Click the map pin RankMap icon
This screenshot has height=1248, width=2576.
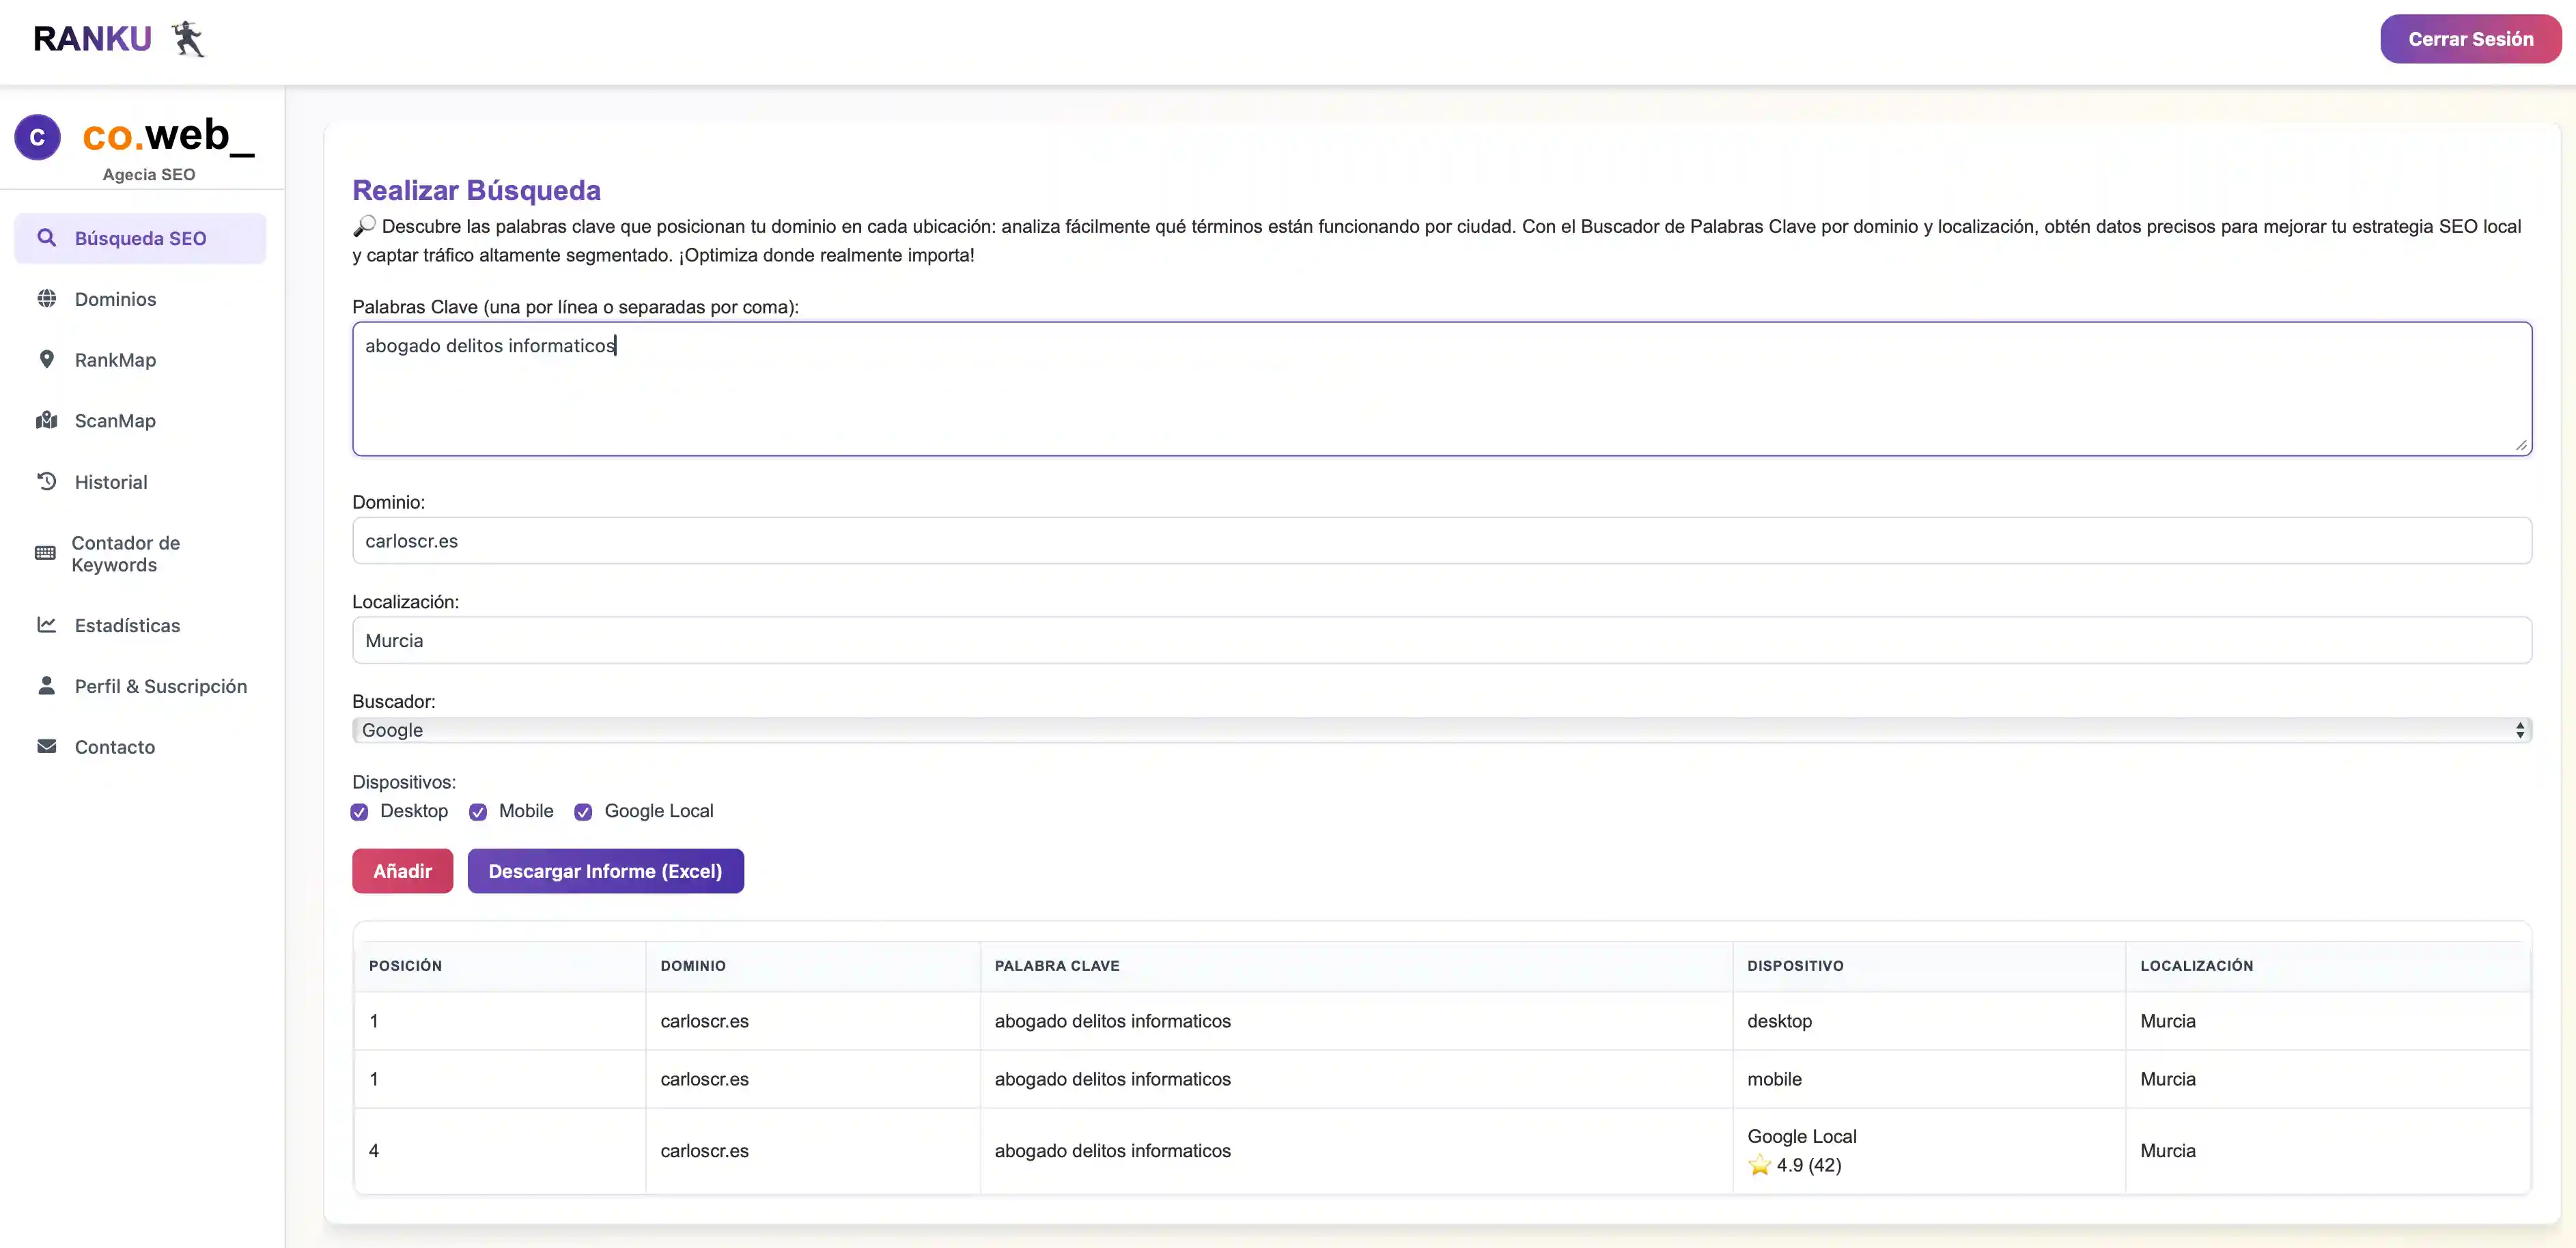pyautogui.click(x=46, y=360)
